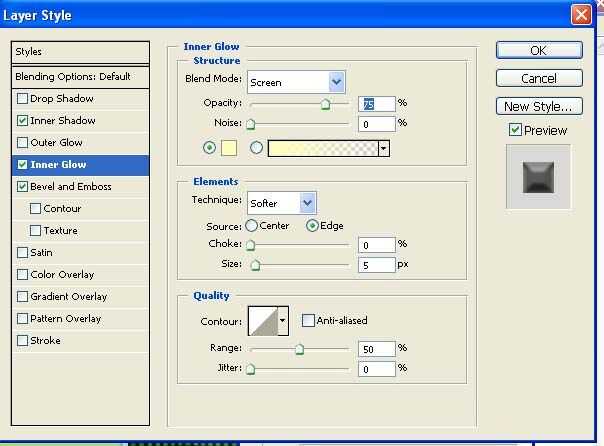The image size is (604, 446).
Task: Click the Jitter slider handle
Action: (x=250, y=369)
